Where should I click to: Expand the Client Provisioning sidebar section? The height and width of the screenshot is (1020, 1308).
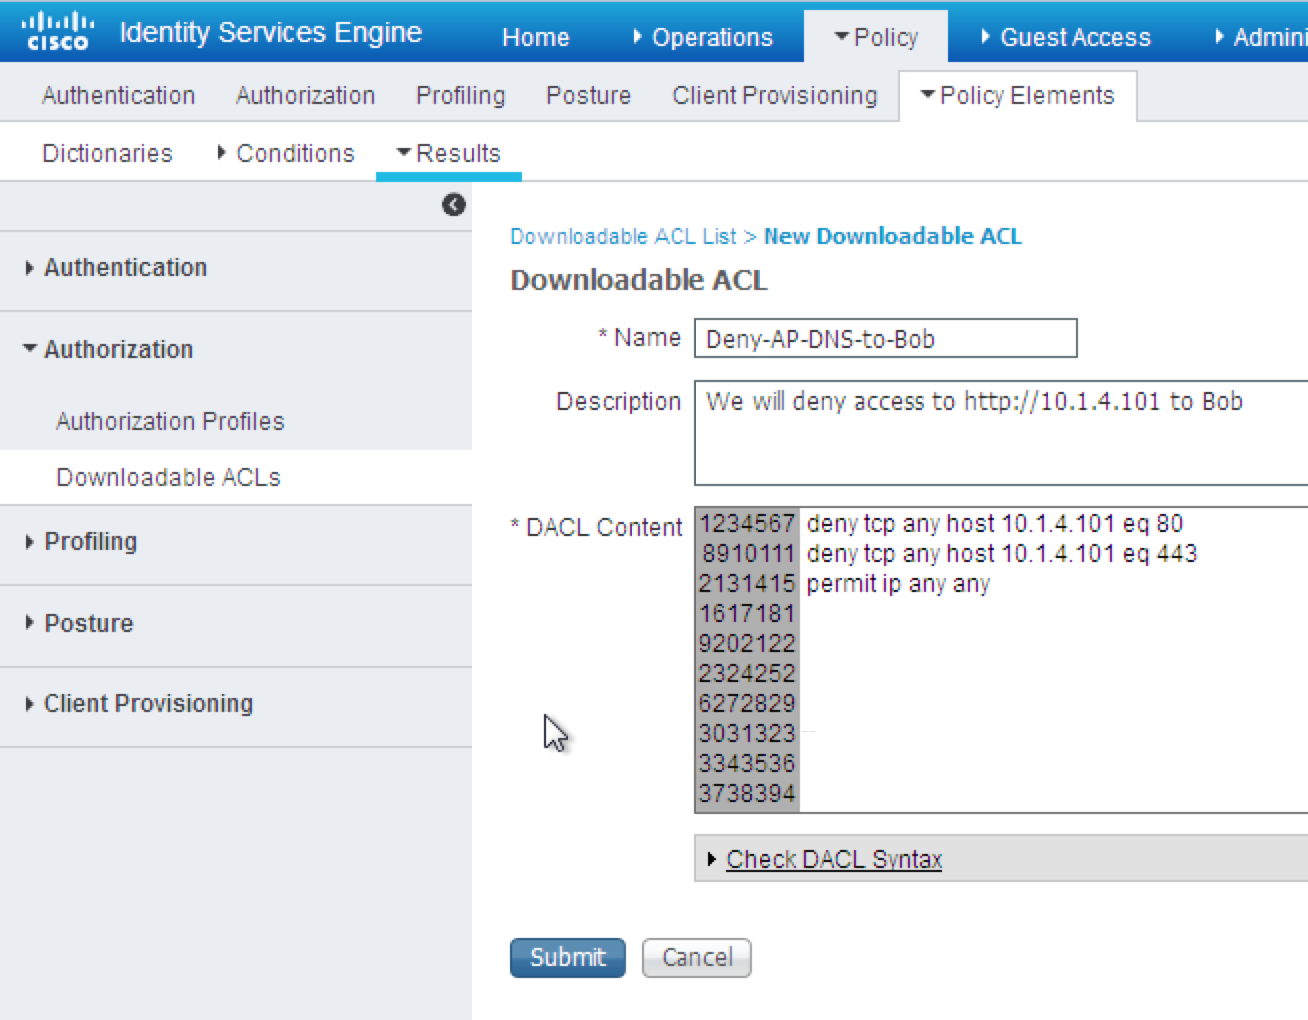coord(147,703)
